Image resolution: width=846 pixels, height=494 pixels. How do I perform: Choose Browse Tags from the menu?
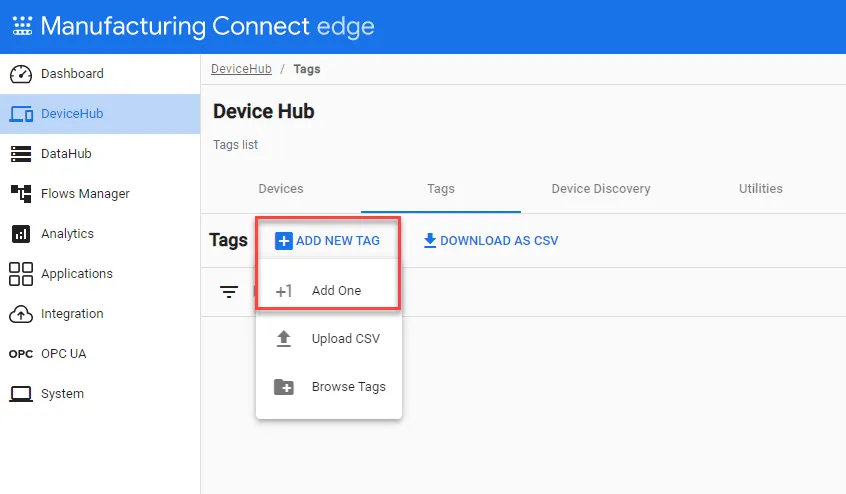[329, 387]
